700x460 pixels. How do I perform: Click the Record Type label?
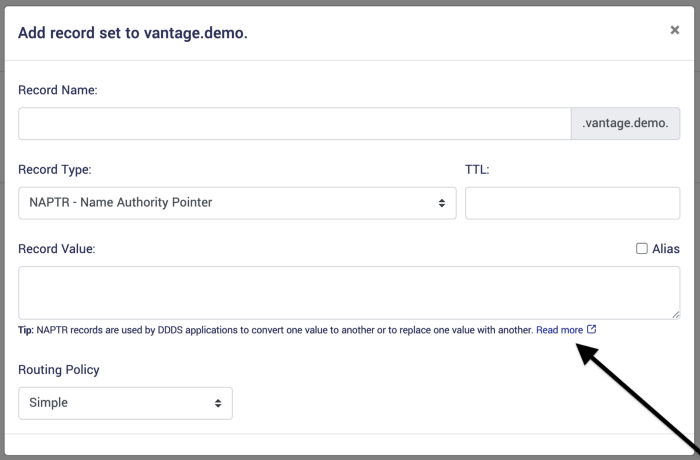coord(55,170)
